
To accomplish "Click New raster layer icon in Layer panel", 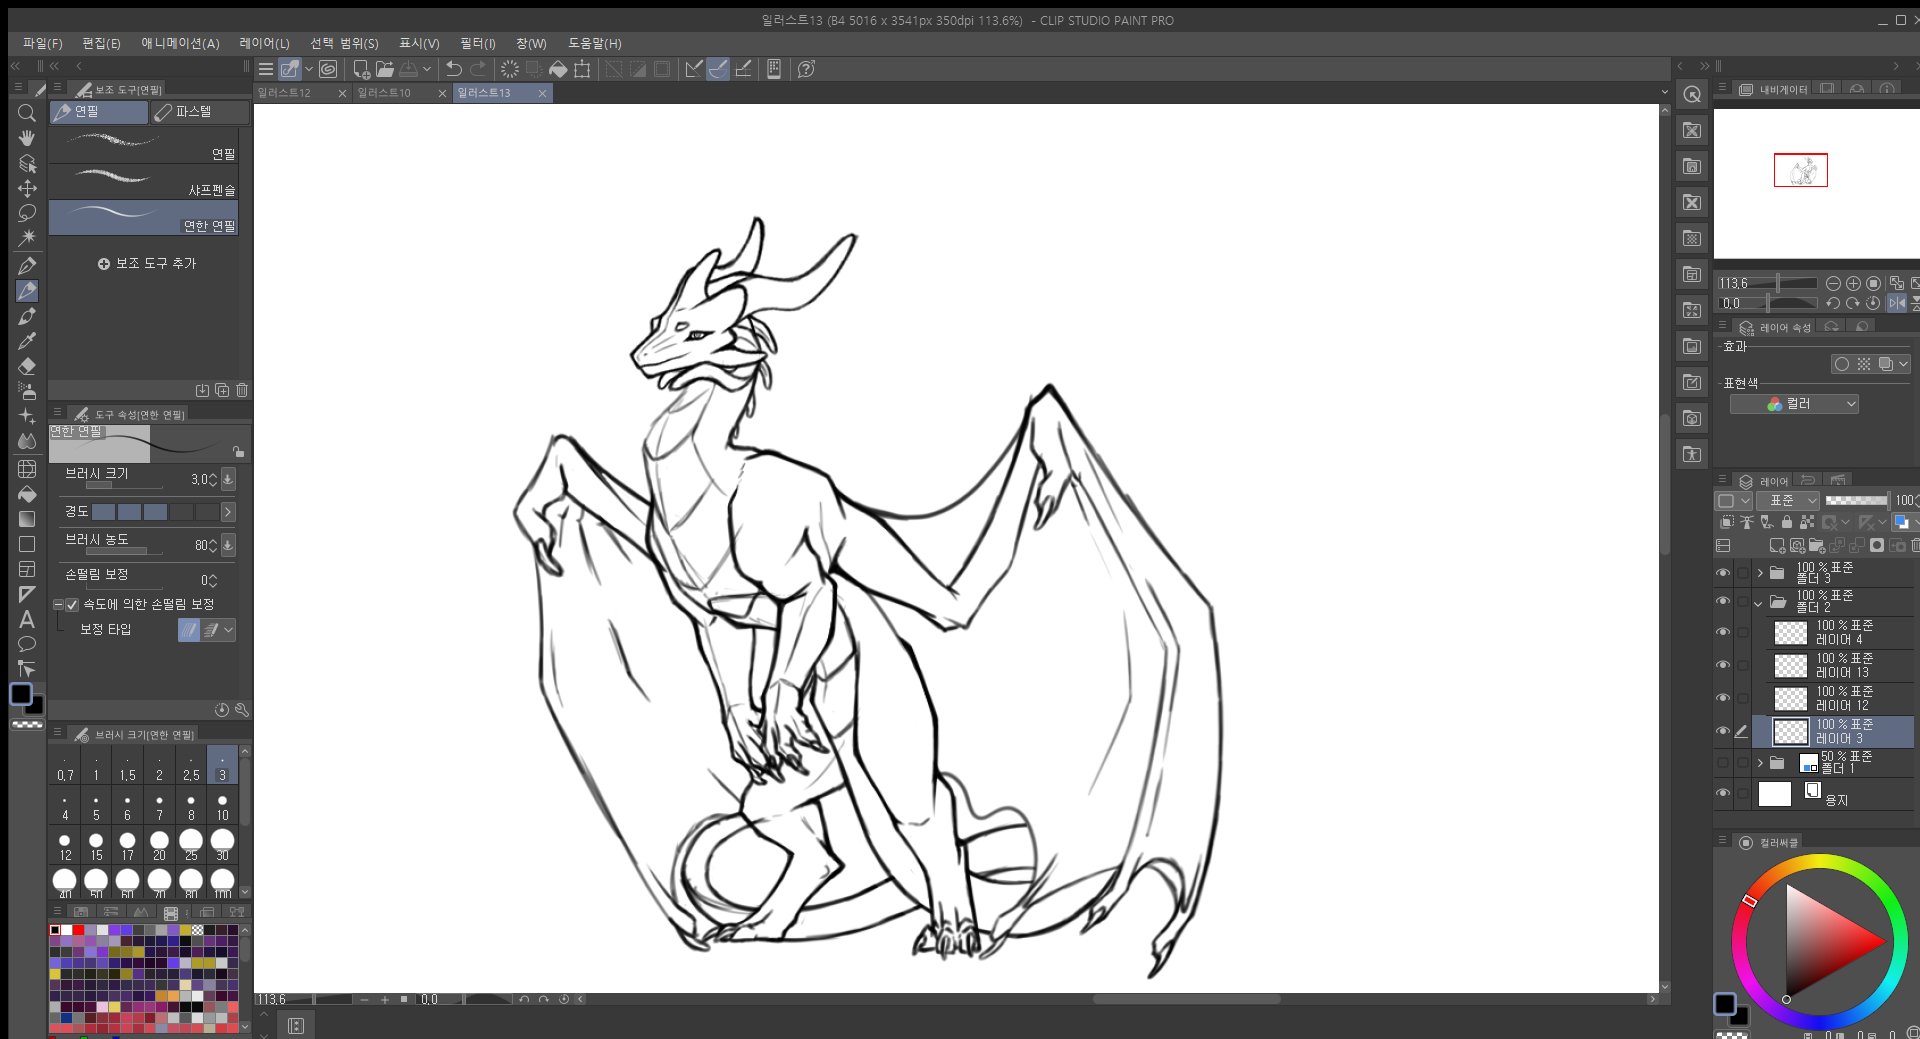I will (1777, 546).
